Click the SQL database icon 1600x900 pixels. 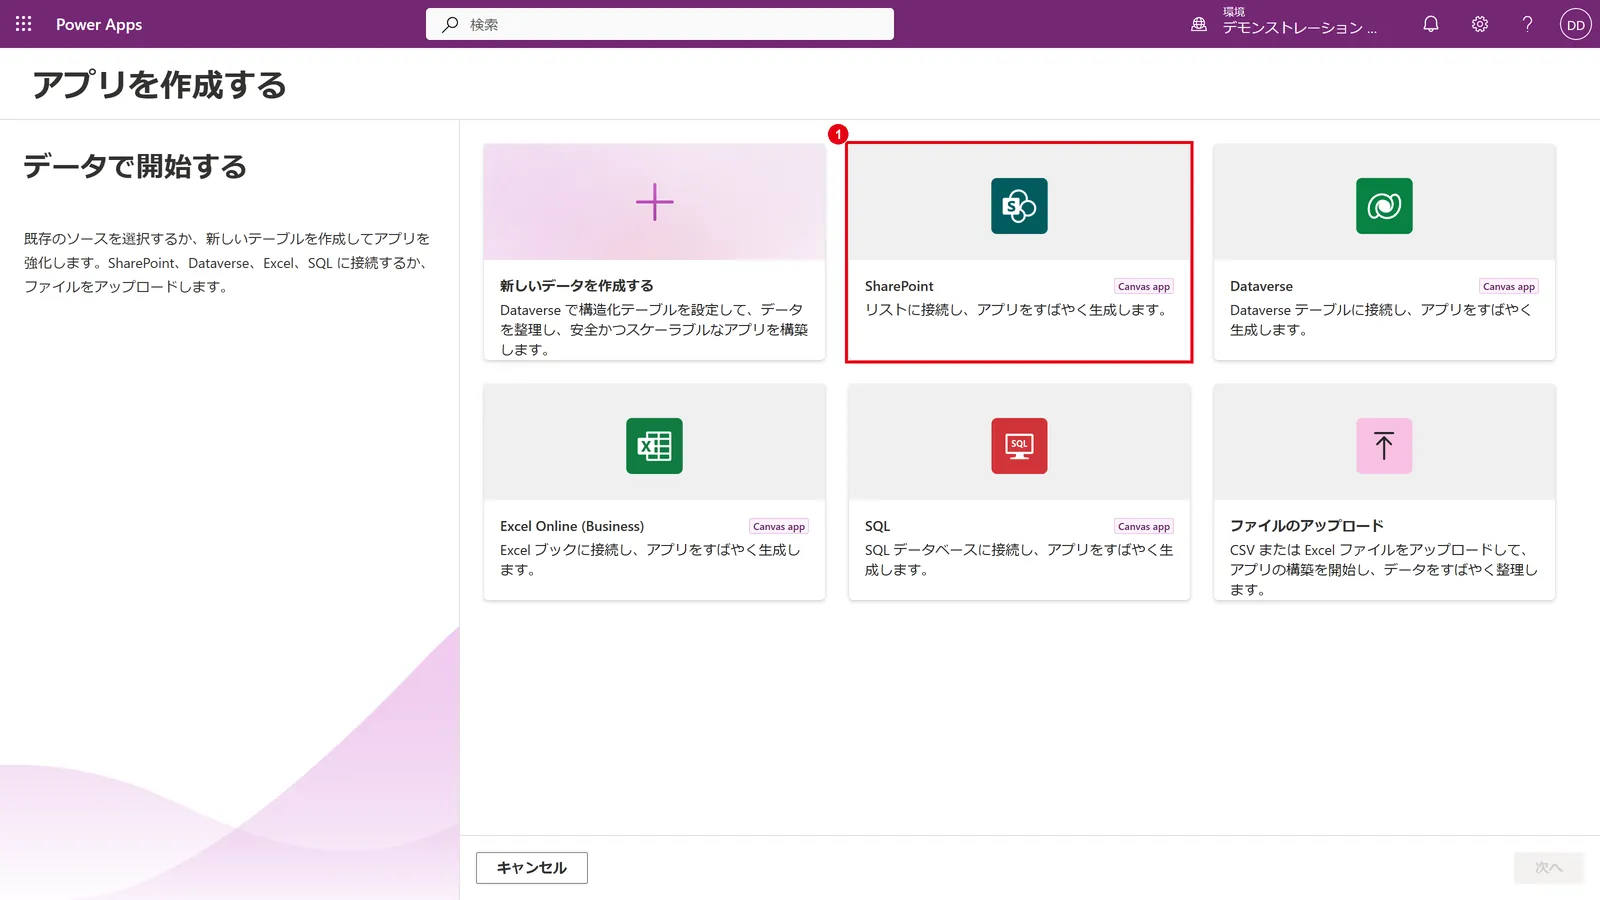click(1019, 446)
